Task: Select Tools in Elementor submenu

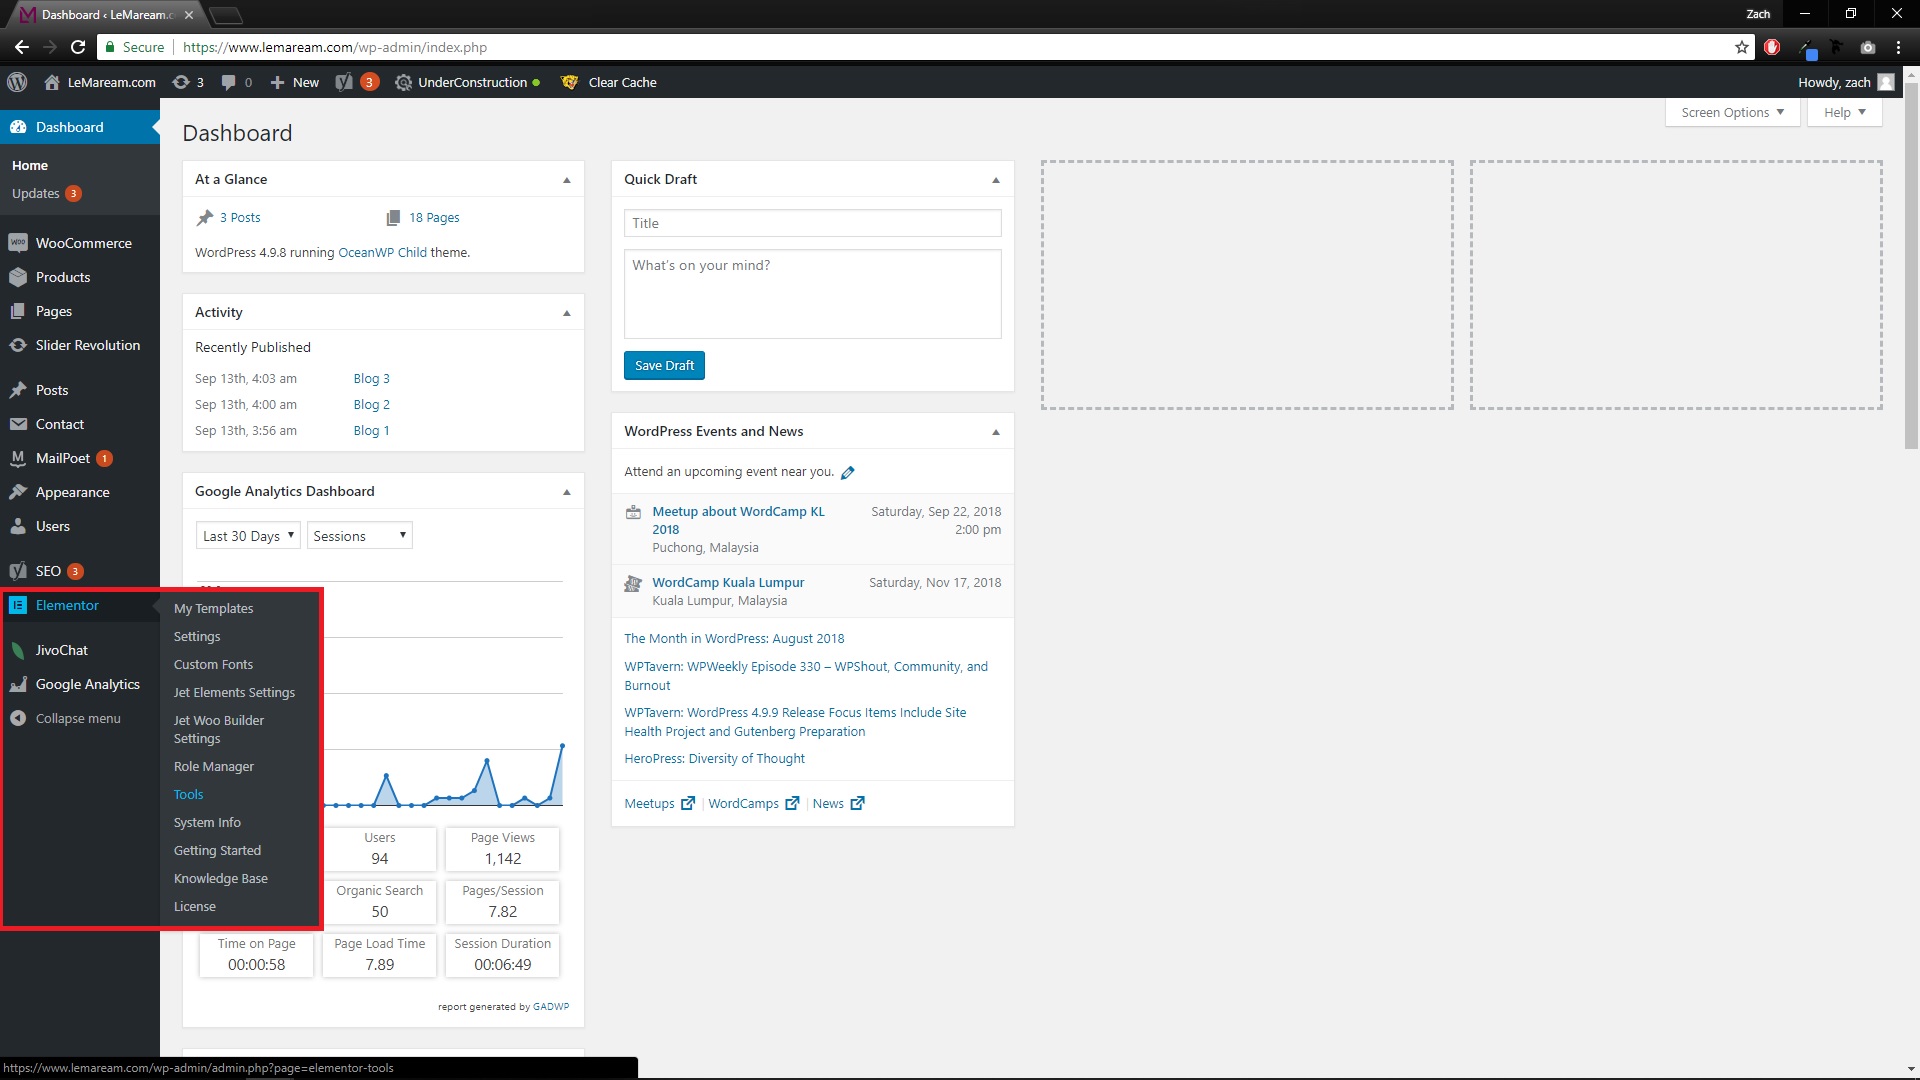Action: (x=188, y=795)
